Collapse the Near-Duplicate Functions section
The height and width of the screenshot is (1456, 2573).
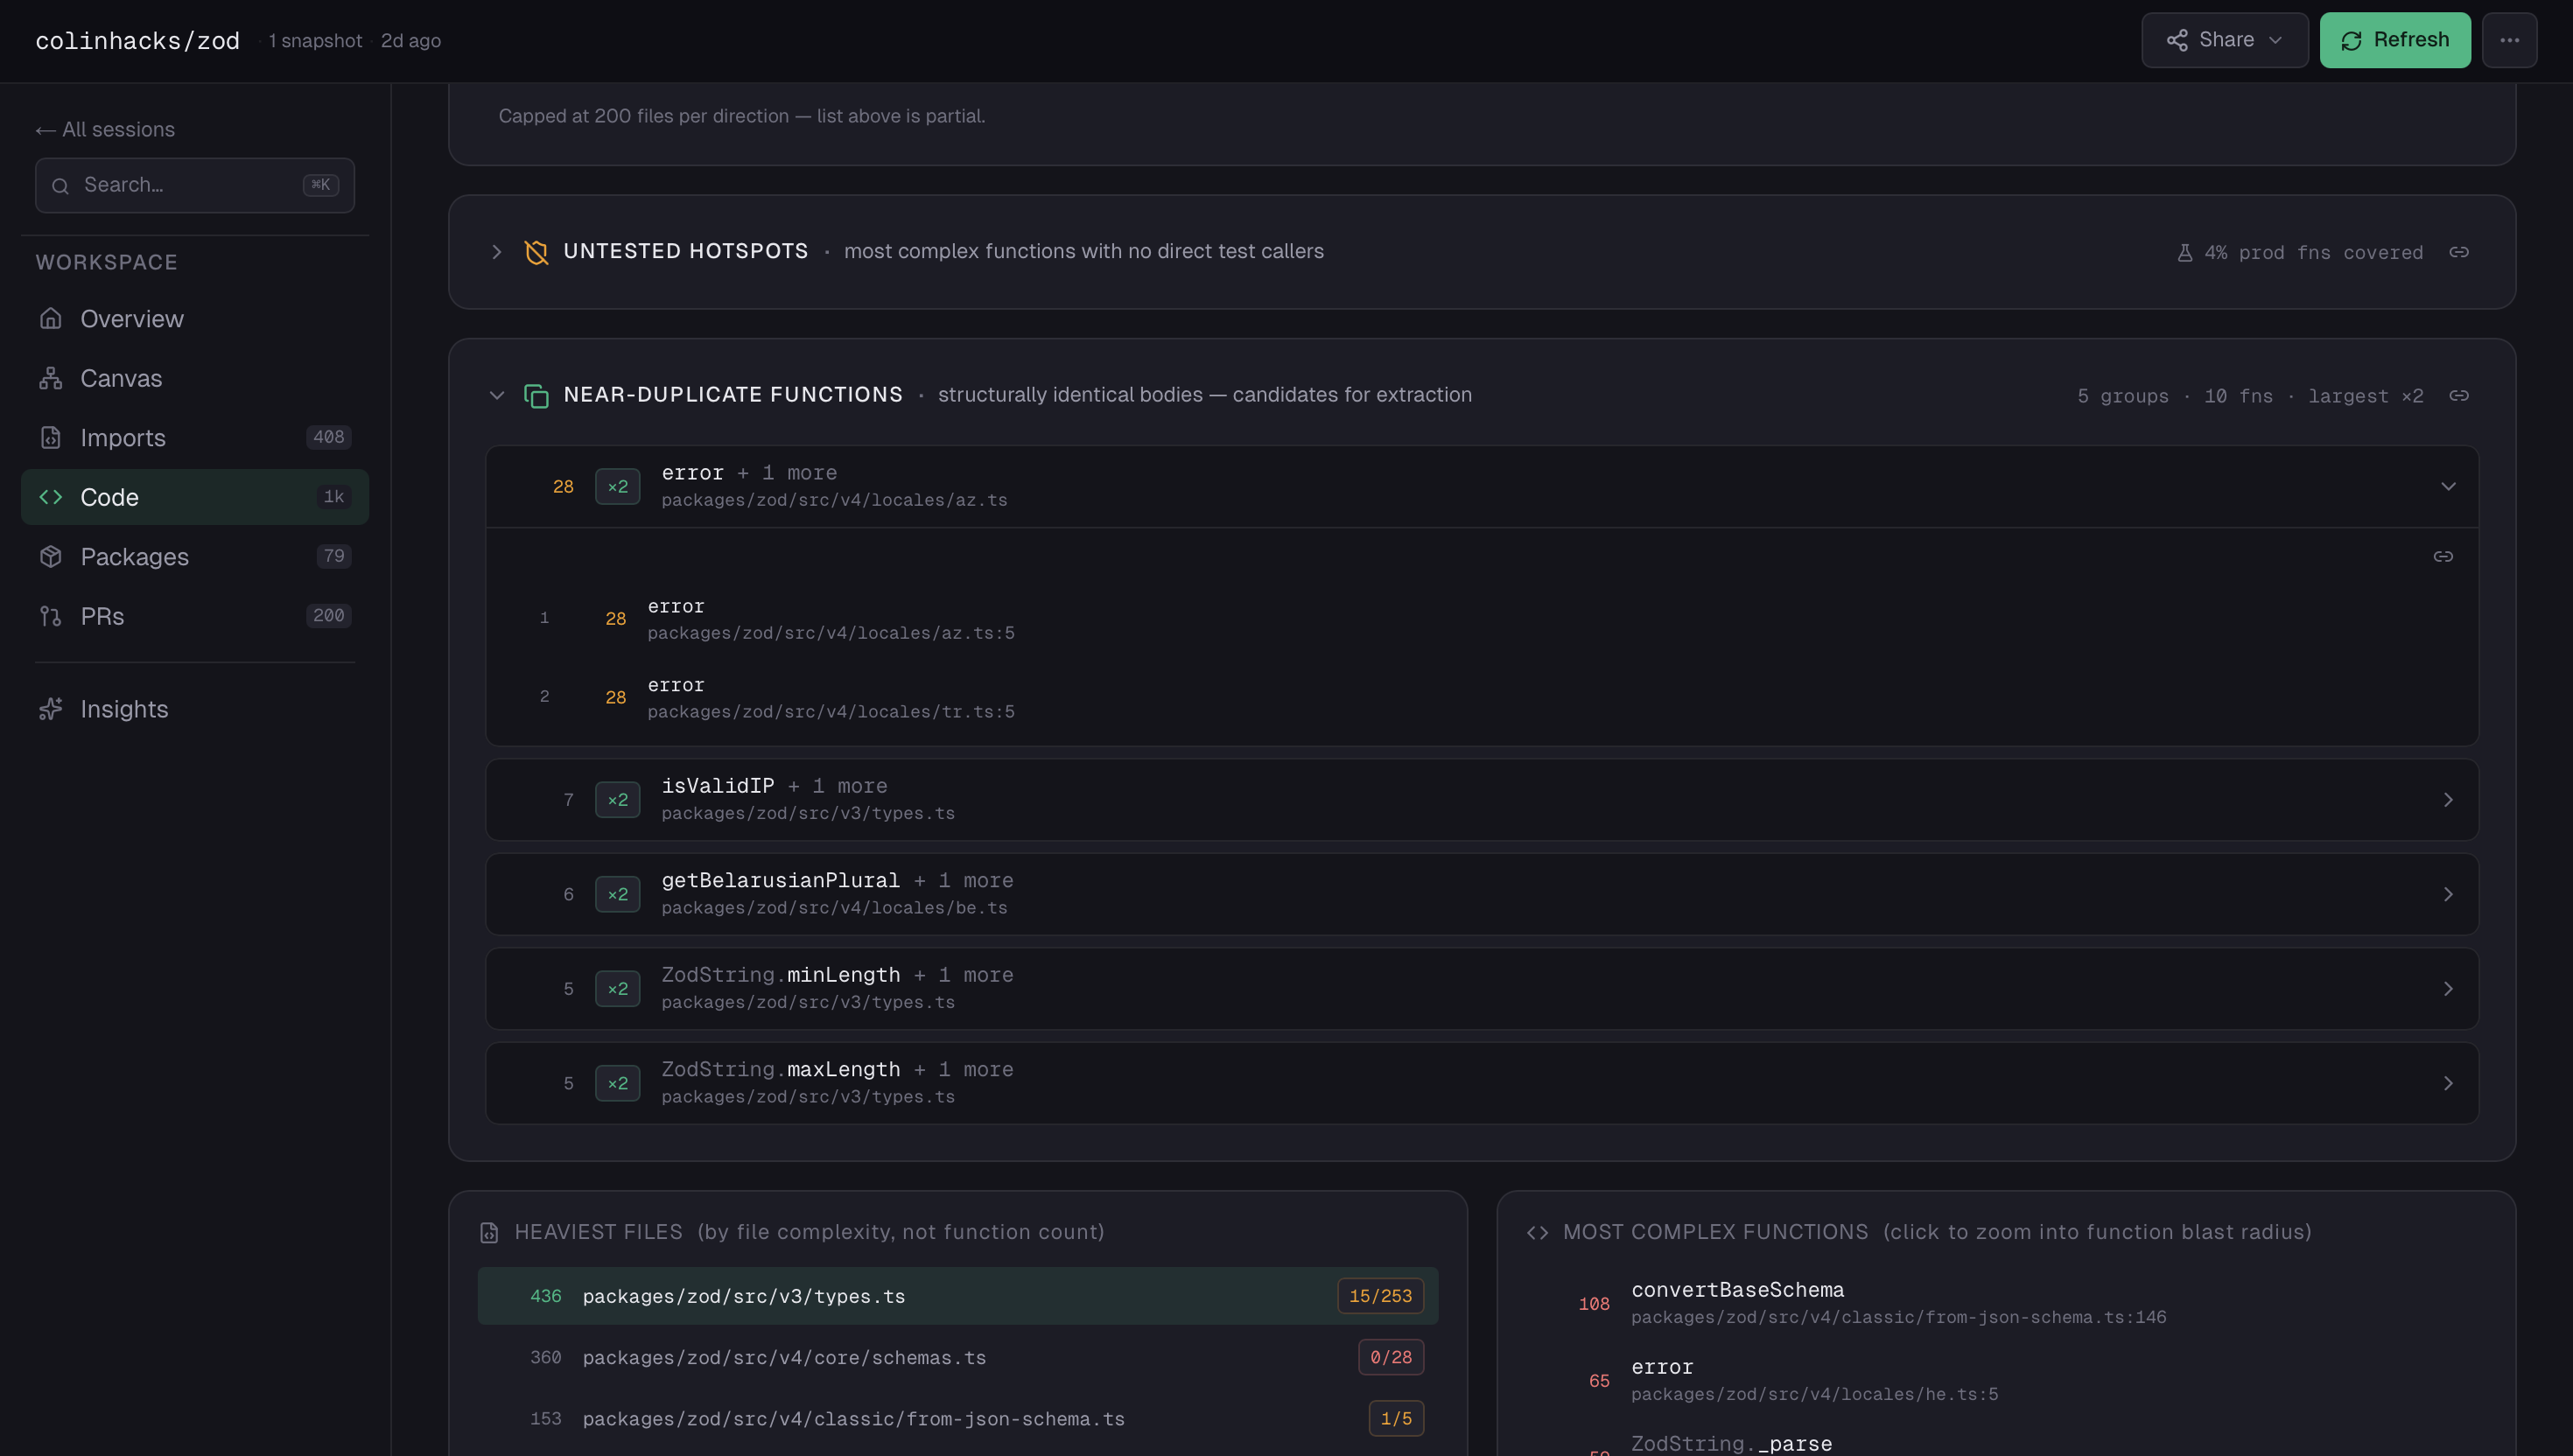point(496,395)
